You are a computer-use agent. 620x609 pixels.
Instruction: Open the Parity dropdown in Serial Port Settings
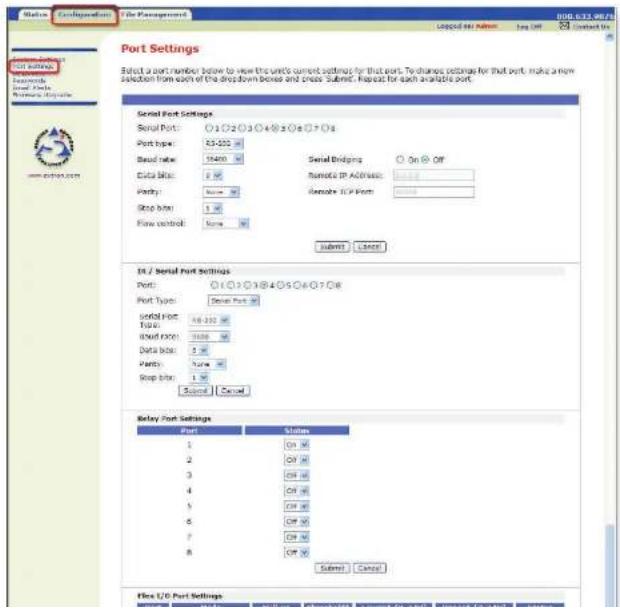tap(221, 192)
